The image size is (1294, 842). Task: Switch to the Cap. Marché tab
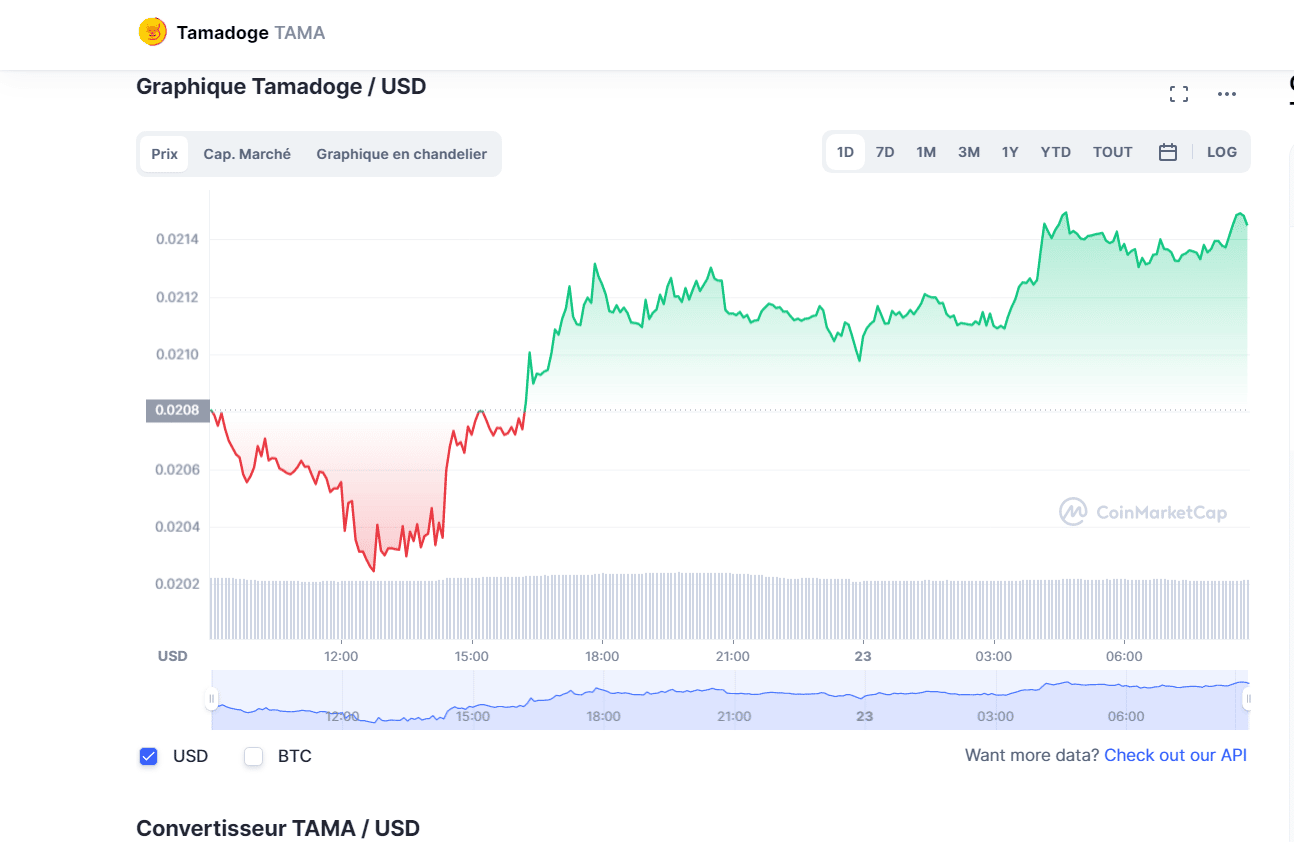pyautogui.click(x=247, y=154)
